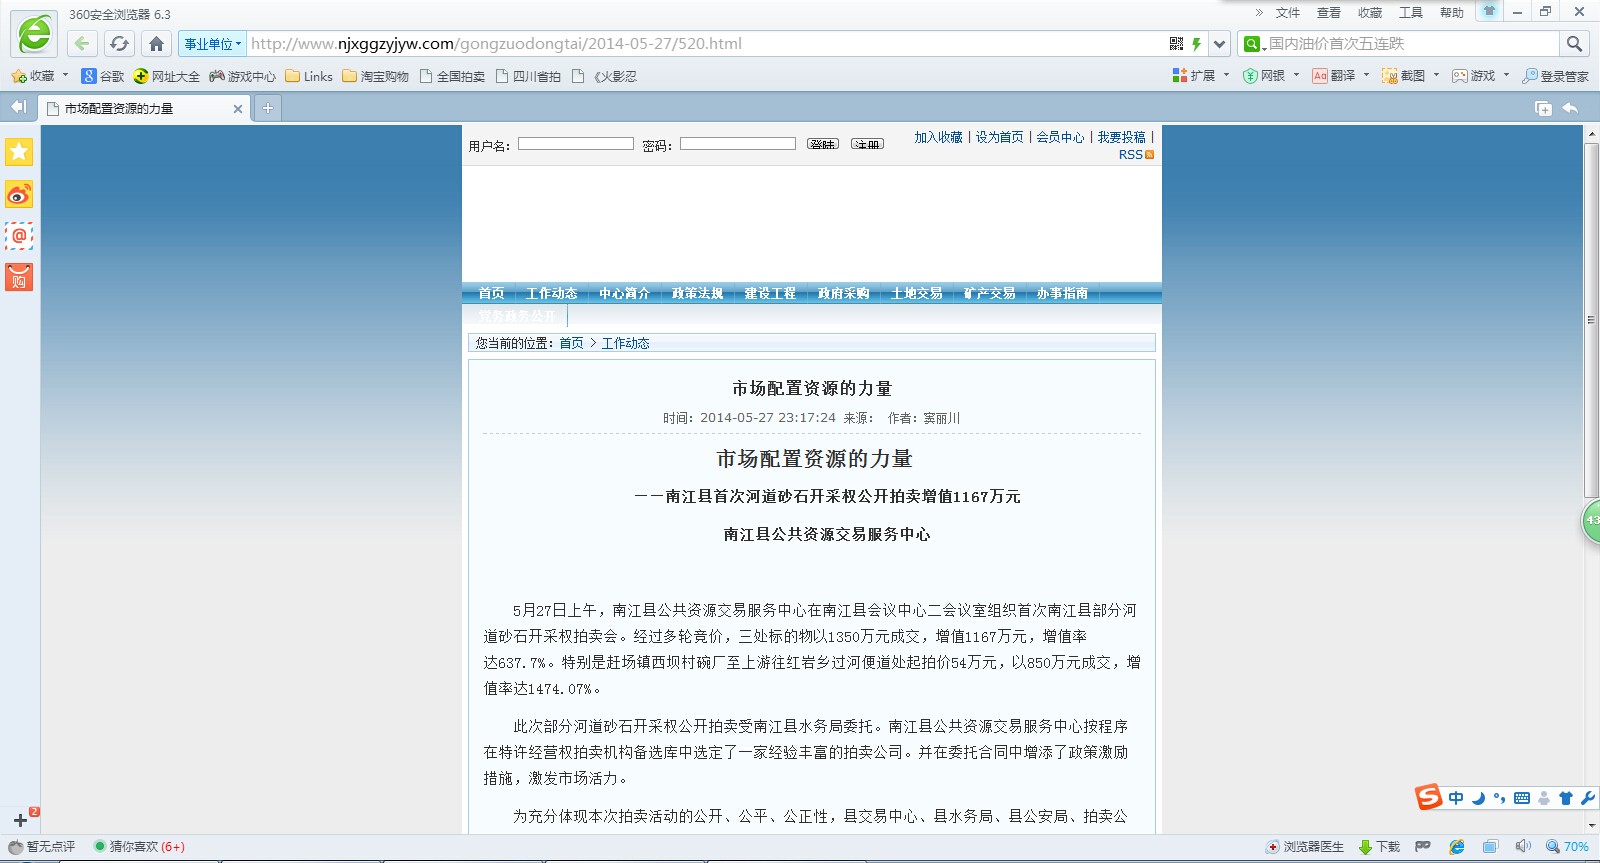1600x863 pixels.
Task: Expand the 扩展 extensions dropdown
Action: pyautogui.click(x=1200, y=76)
